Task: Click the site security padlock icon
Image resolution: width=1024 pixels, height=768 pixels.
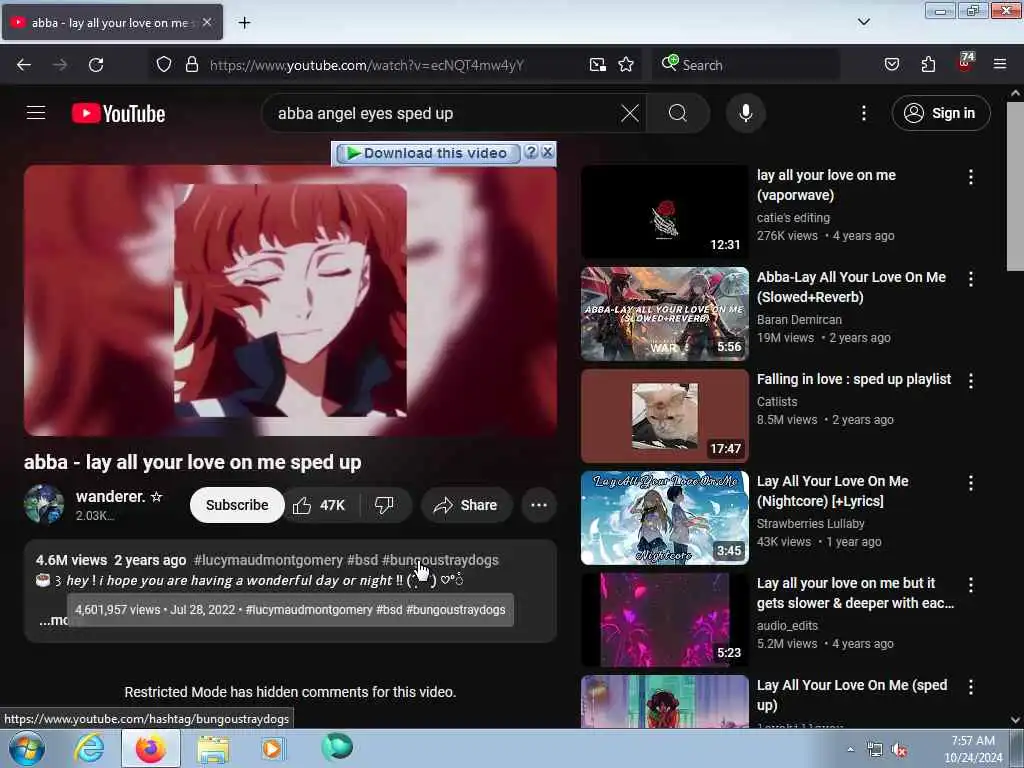Action: (x=191, y=65)
